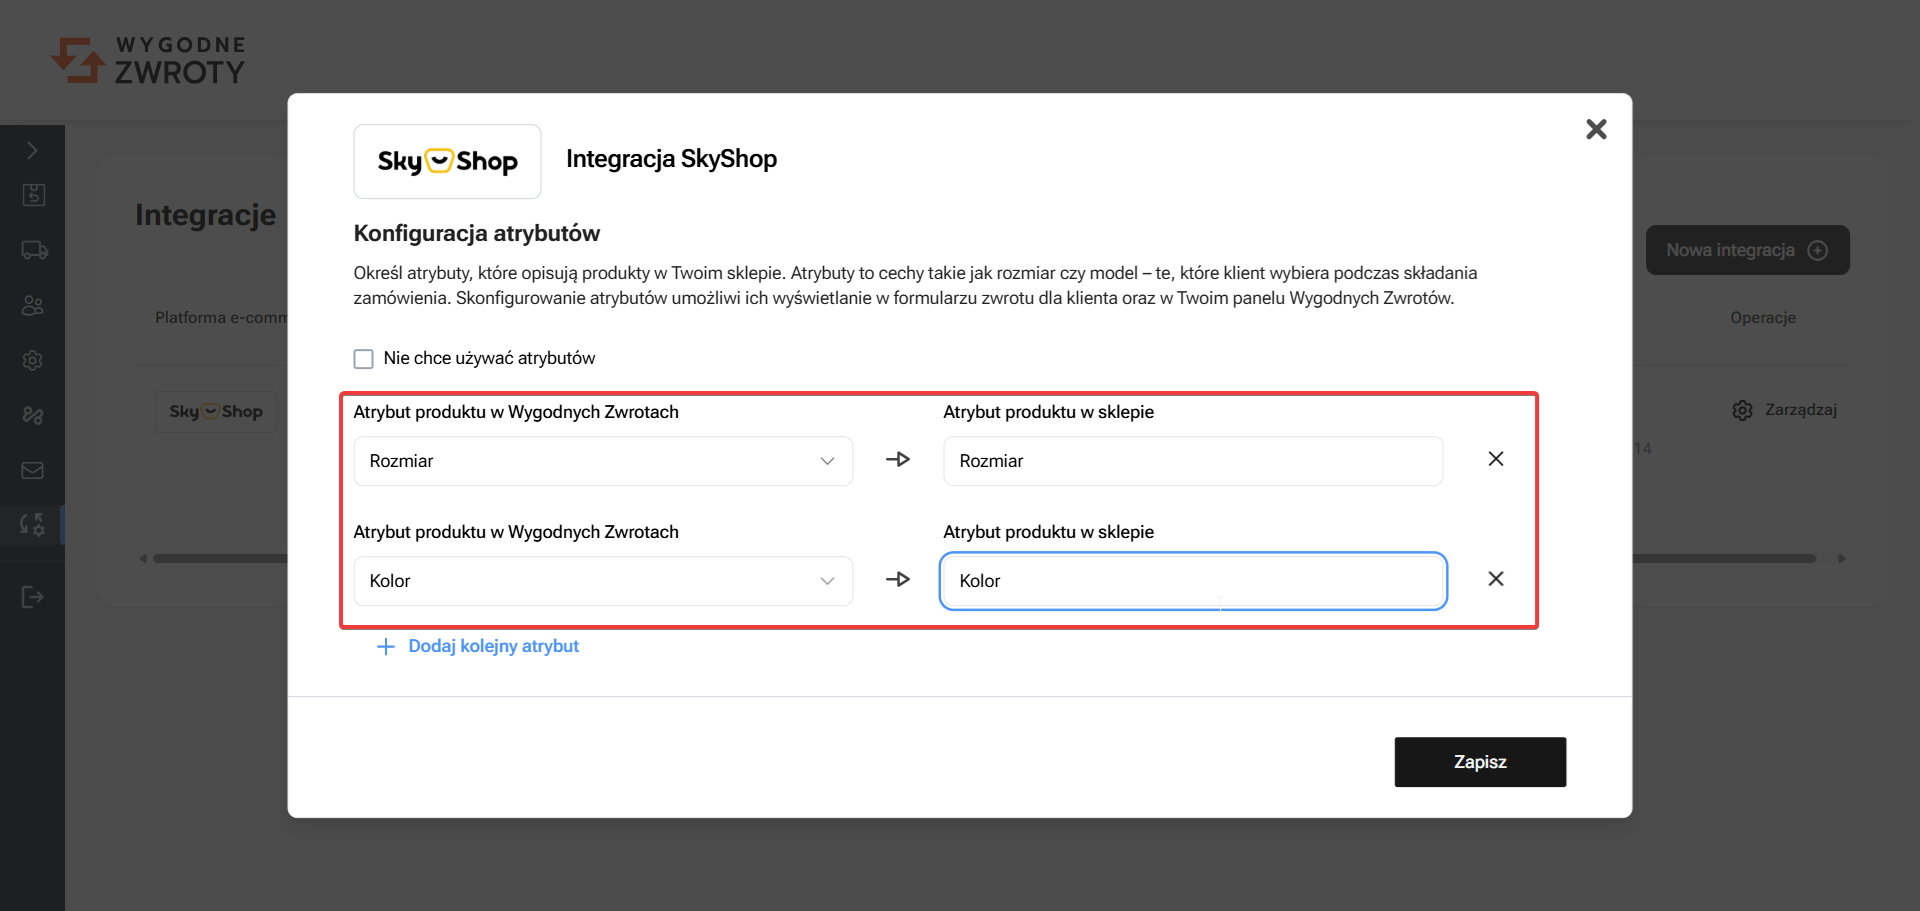Open the Kolor attribute dropdown
Screen dimensions: 1920x911
(x=603, y=581)
